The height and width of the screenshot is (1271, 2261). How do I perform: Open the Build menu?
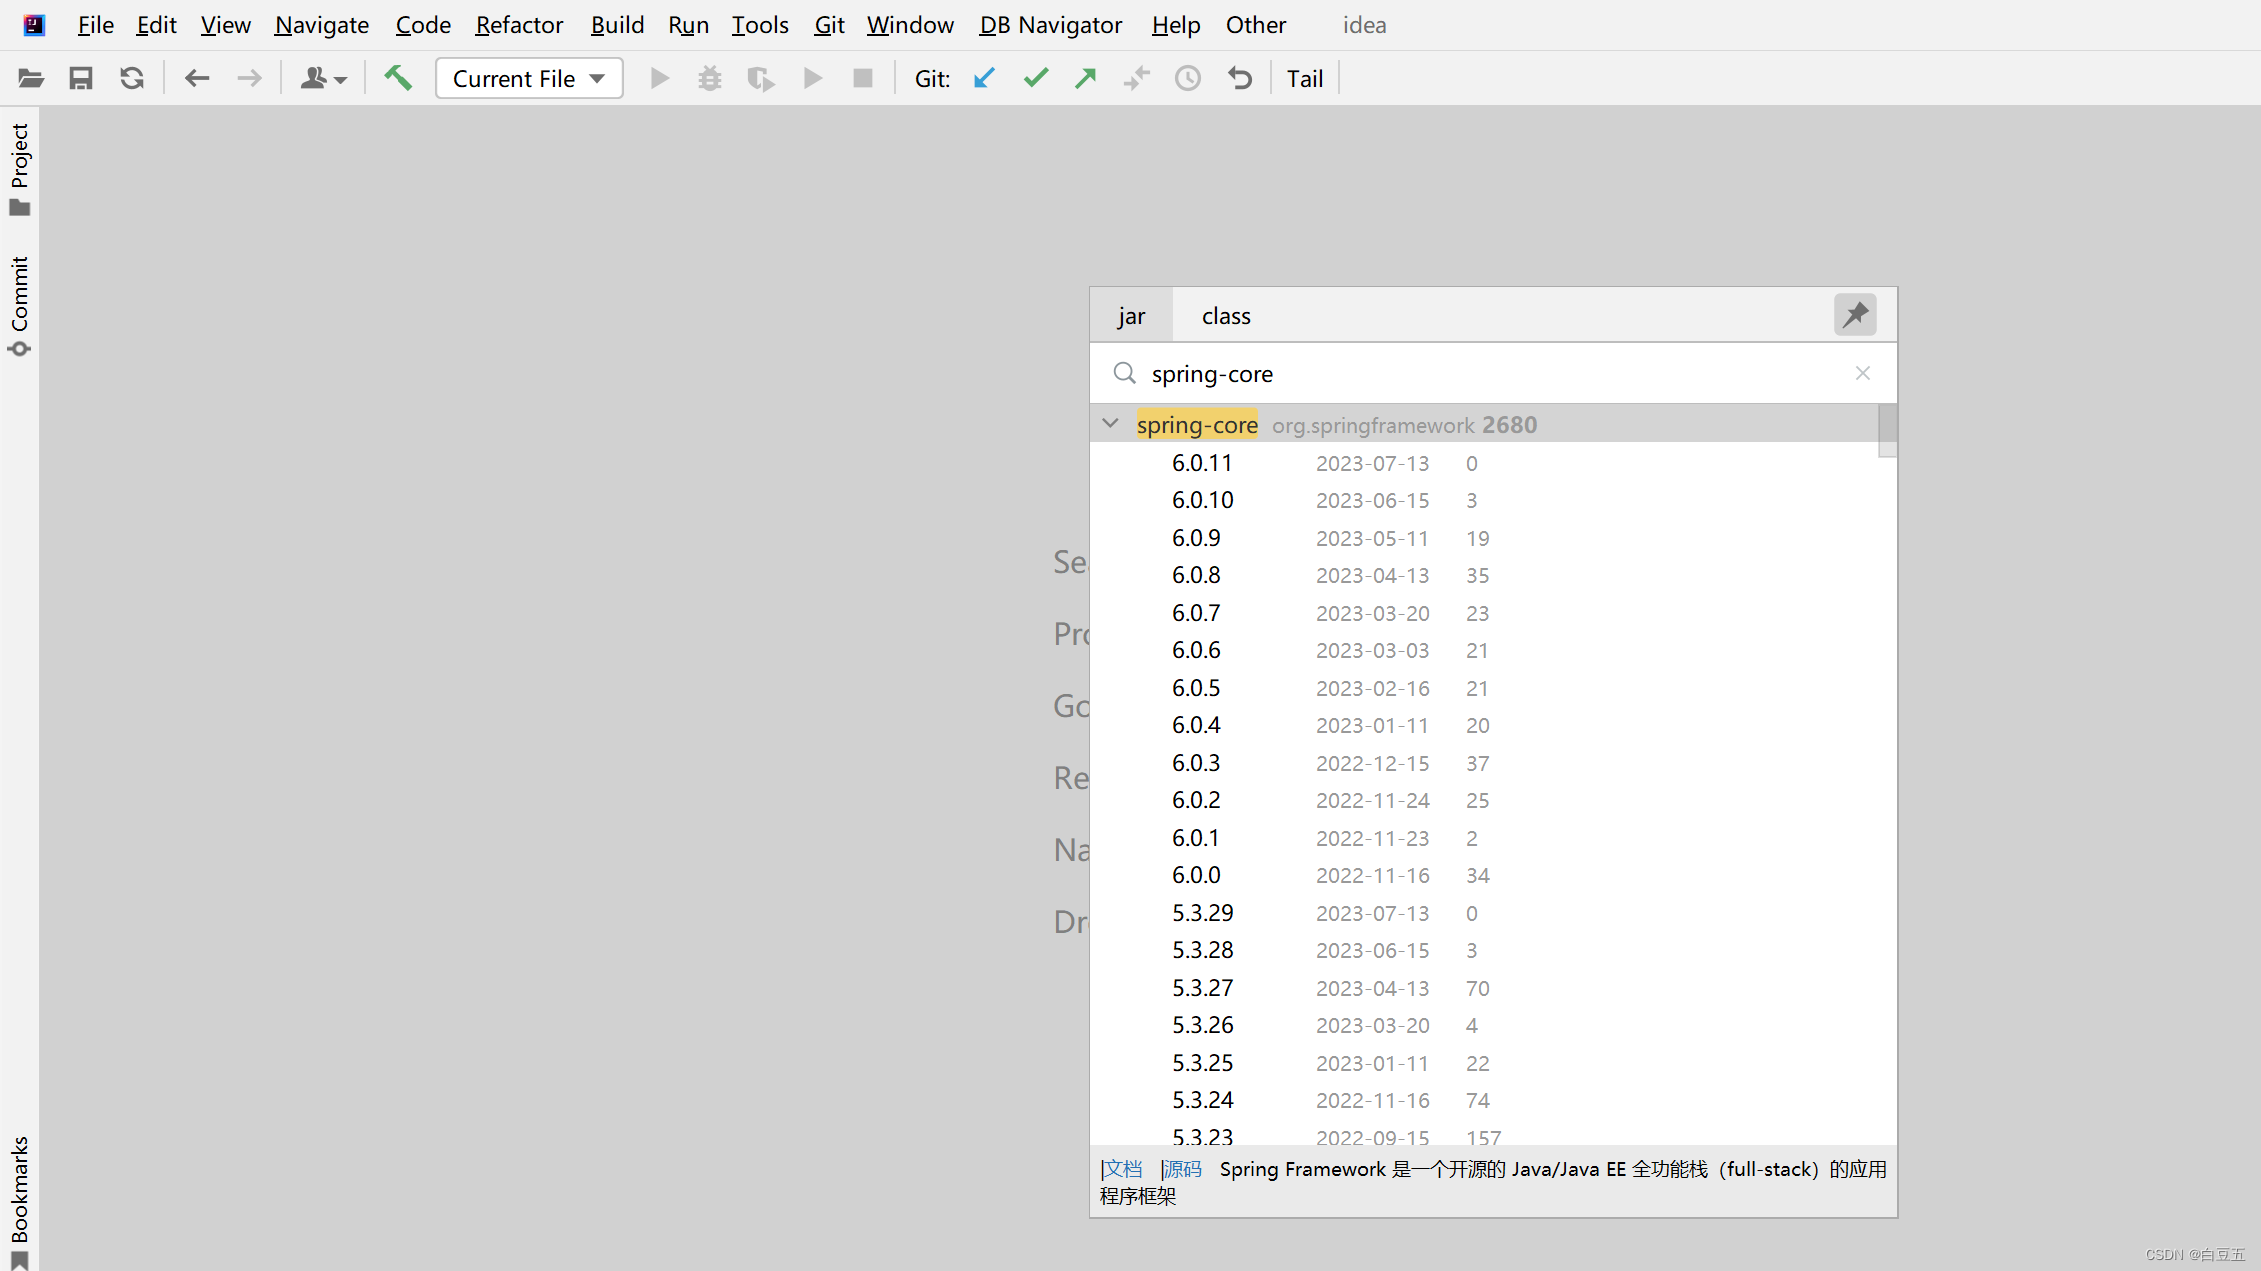pos(617,25)
